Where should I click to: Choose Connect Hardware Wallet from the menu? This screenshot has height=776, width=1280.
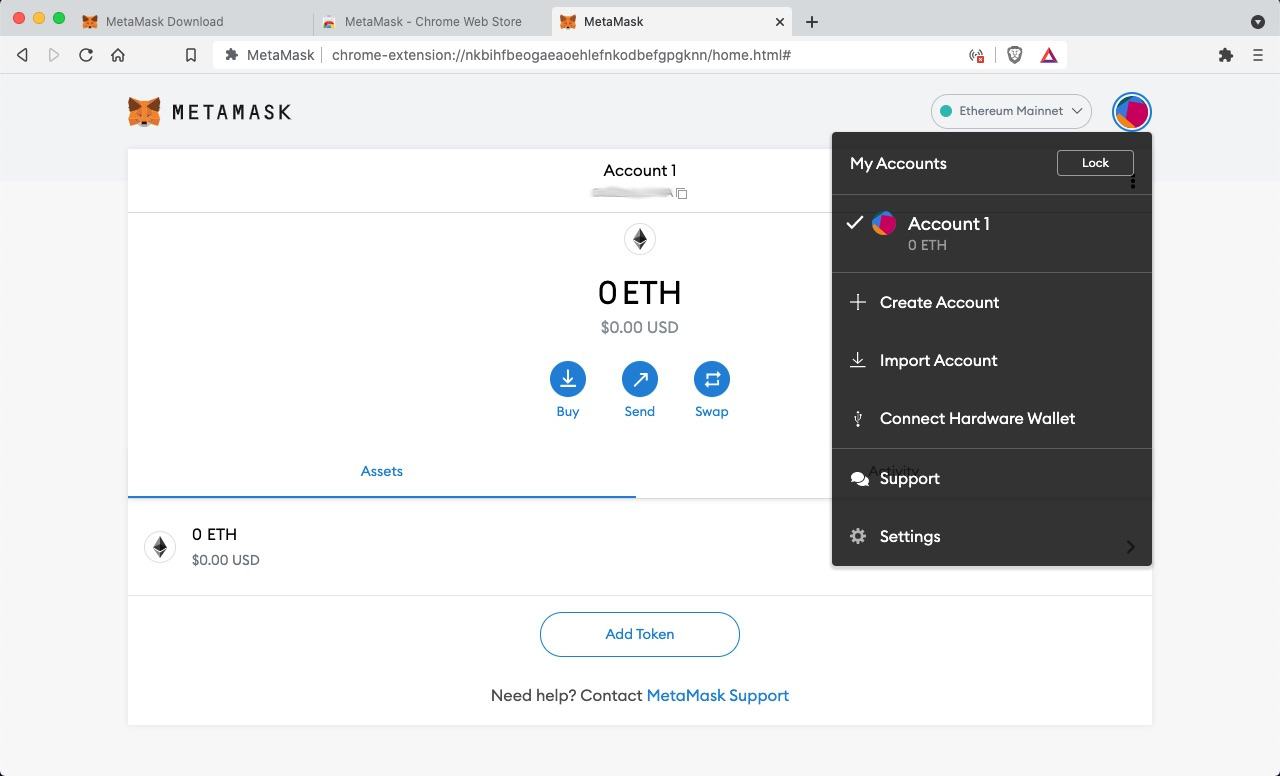click(x=992, y=418)
